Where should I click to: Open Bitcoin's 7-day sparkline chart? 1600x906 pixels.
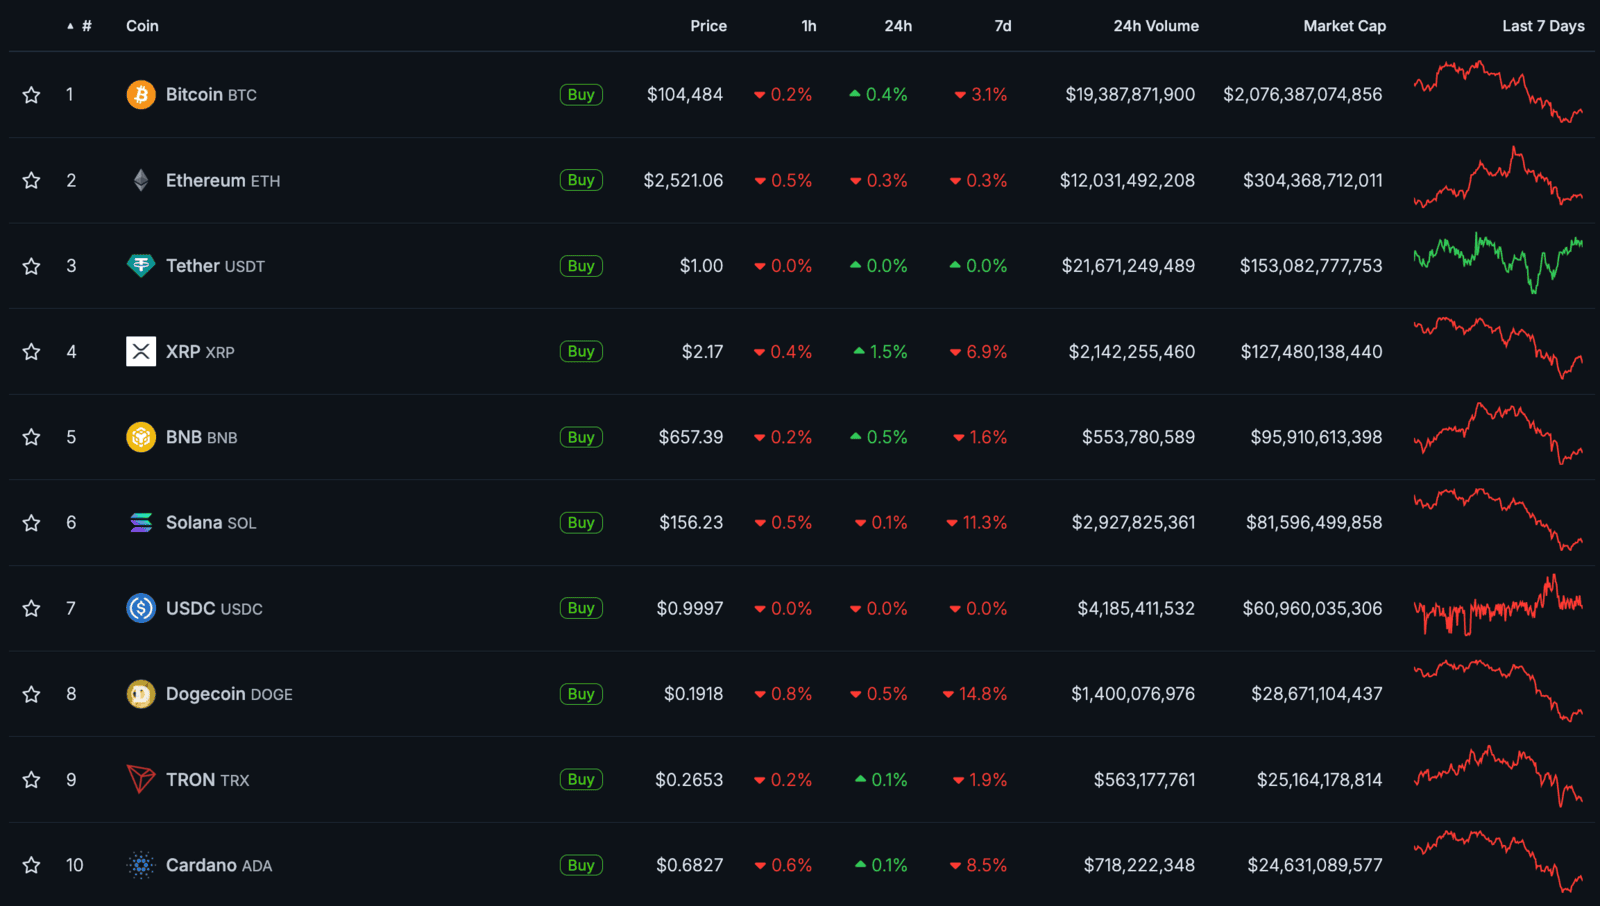(x=1498, y=93)
